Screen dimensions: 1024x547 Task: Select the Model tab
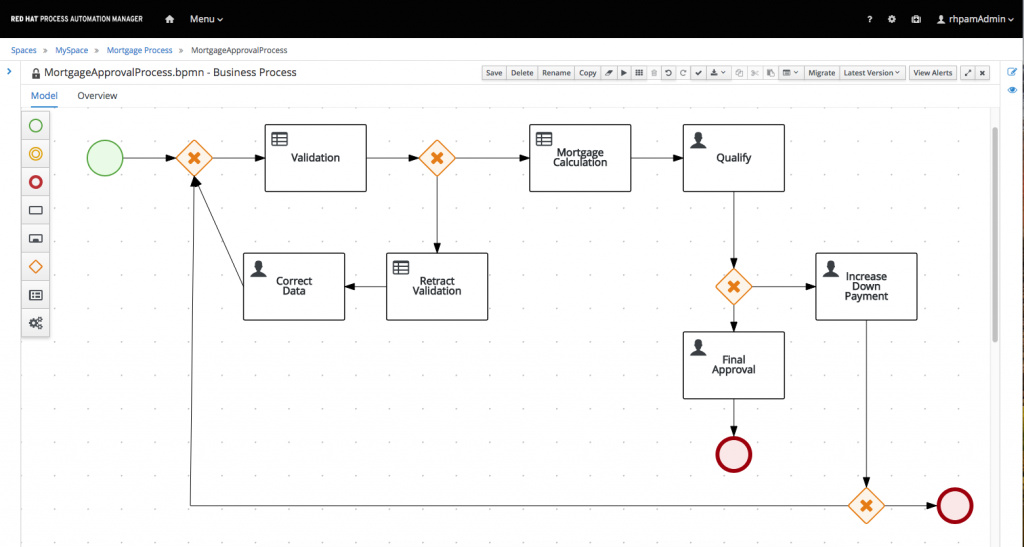tap(44, 96)
